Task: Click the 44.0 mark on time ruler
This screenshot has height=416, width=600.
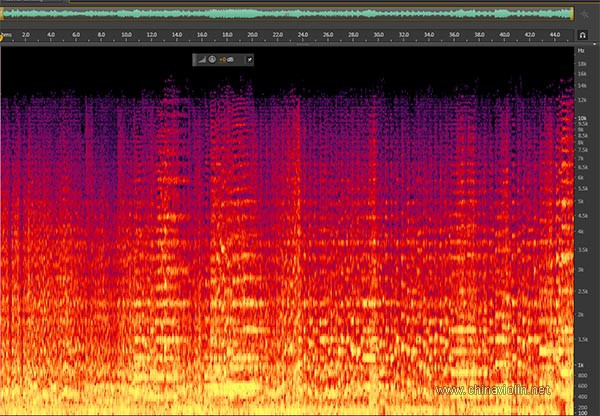Action: tap(555, 35)
